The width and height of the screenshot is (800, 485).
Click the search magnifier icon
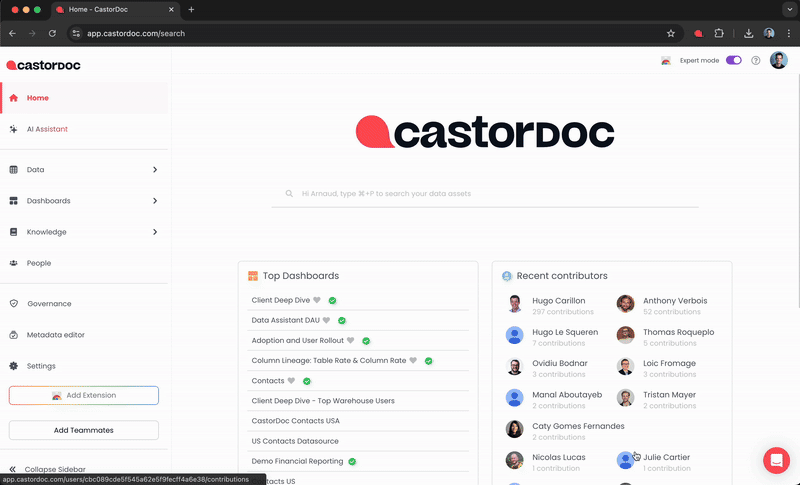(x=289, y=194)
